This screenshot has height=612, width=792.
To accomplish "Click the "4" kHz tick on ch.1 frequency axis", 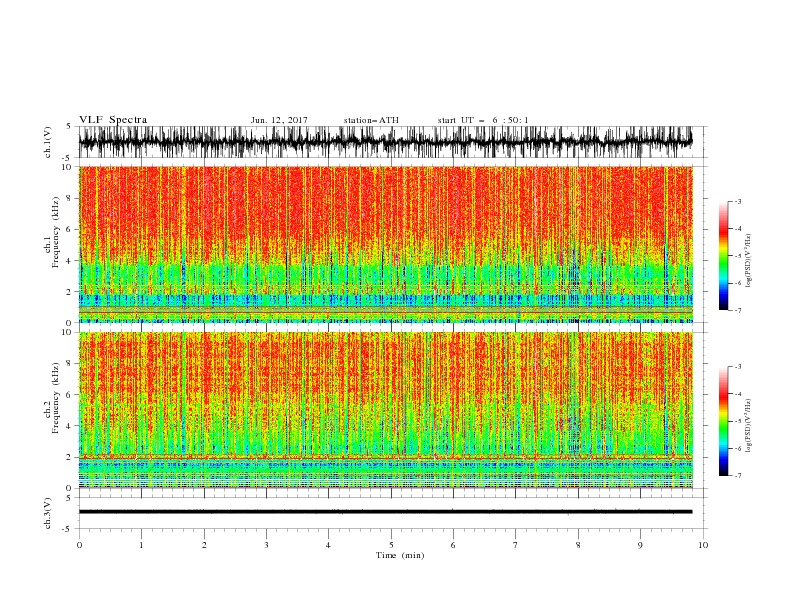I will 70,261.
